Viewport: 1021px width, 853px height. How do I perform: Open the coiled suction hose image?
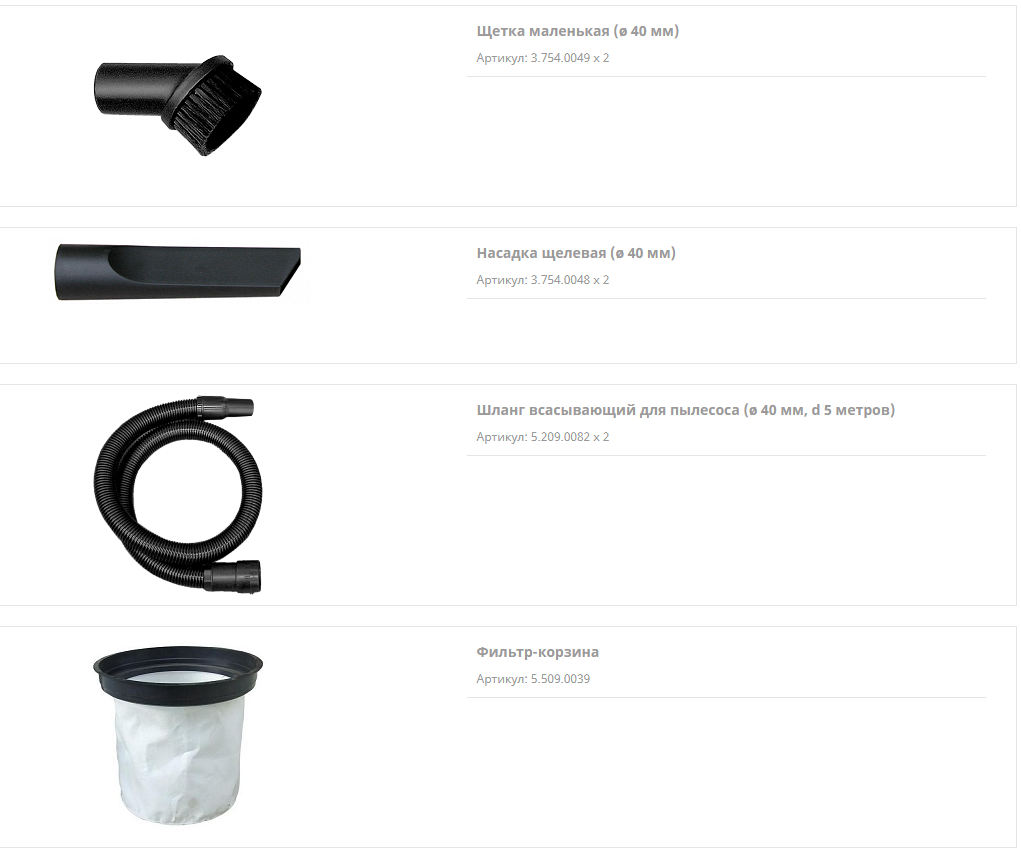(178, 494)
